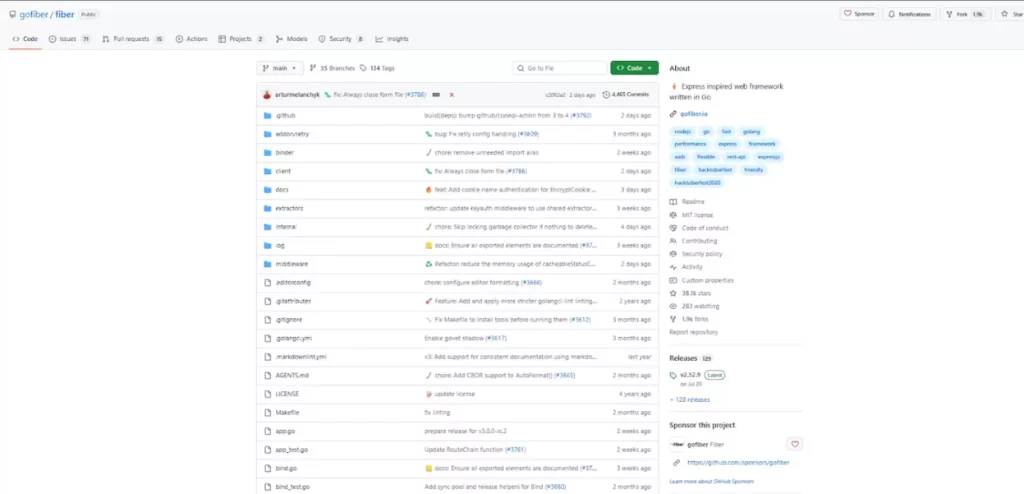1024x494 pixels.
Task: Expand the commit message ellipsis button
Action: pos(436,94)
